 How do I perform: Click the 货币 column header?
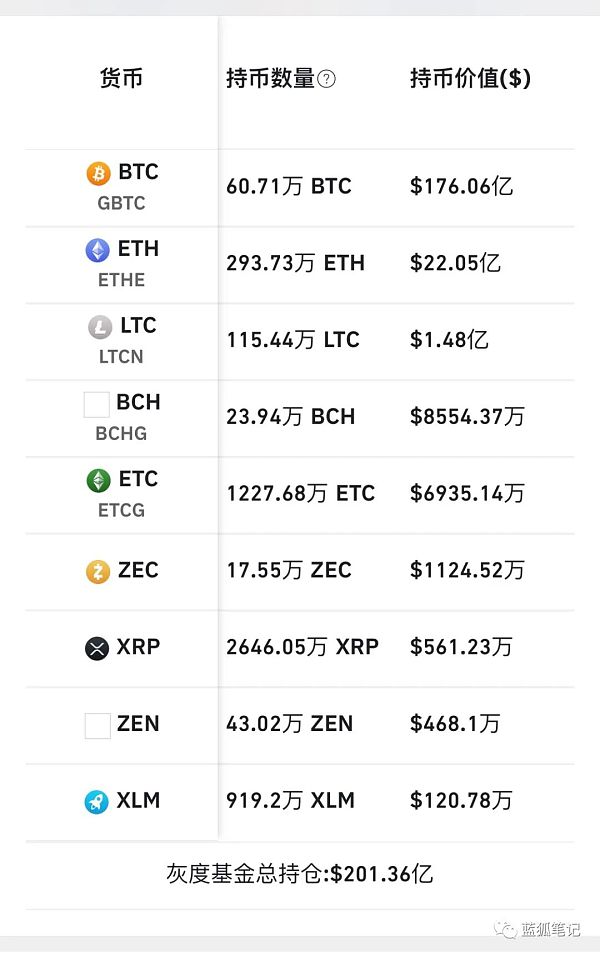(121, 79)
